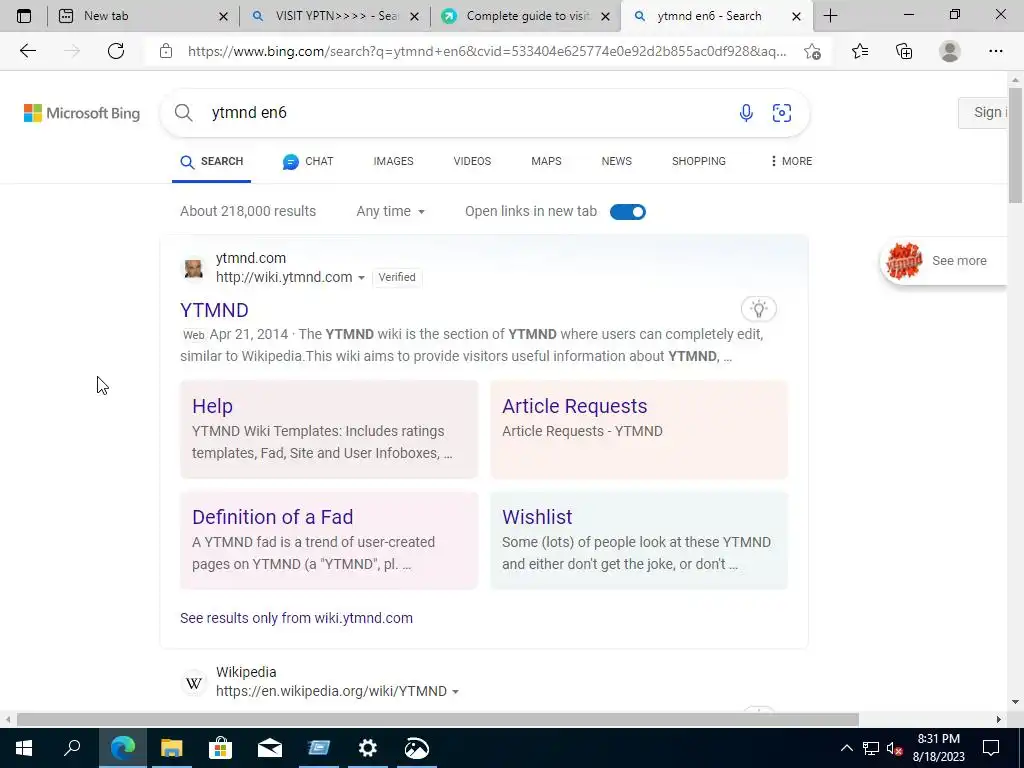Open the tab actions menu icon
This screenshot has width=1024, height=768.
pos(24,16)
